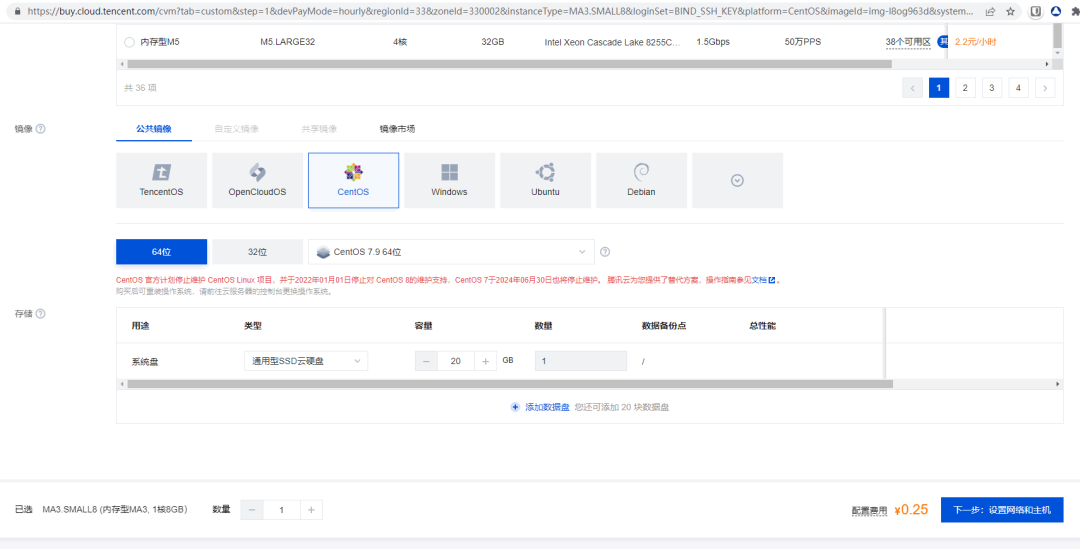Select 32位 architecture option

coord(258,252)
